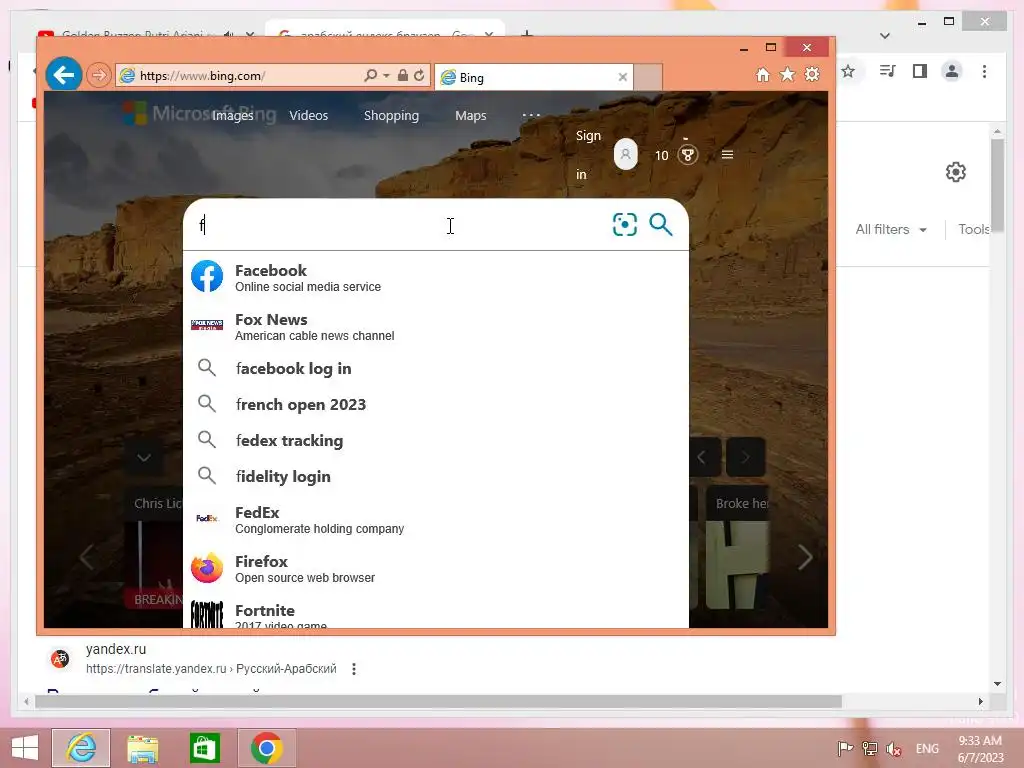This screenshot has width=1024, height=768.
Task: Choose the facebook log in suggestion
Action: (436, 368)
